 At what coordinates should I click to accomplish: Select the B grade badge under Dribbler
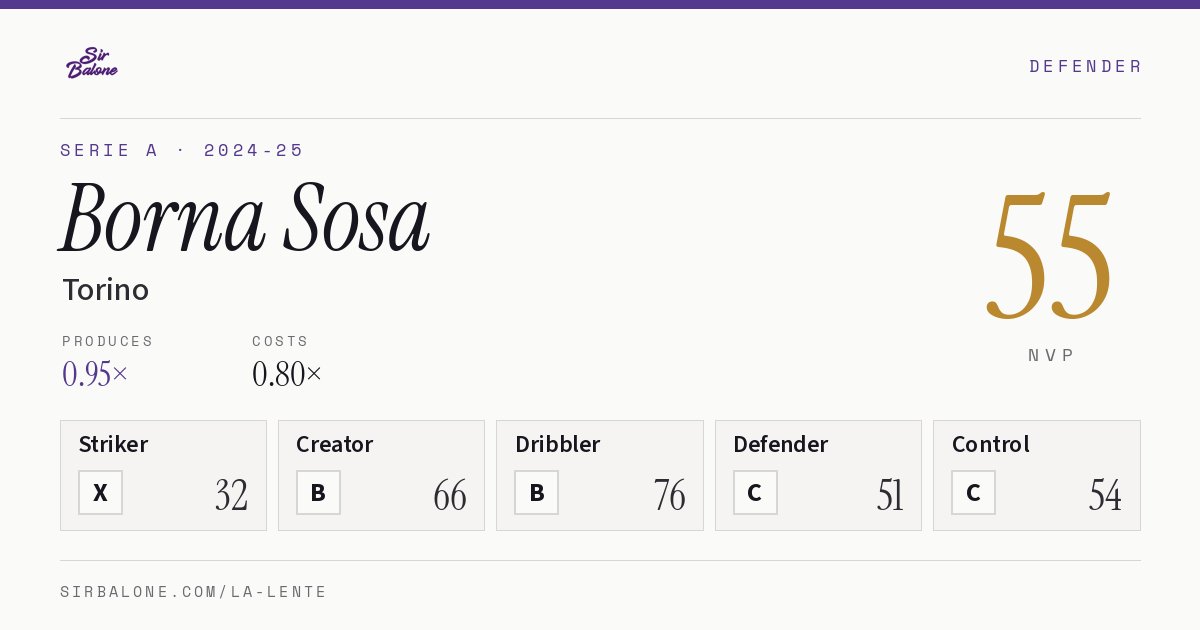click(x=536, y=492)
